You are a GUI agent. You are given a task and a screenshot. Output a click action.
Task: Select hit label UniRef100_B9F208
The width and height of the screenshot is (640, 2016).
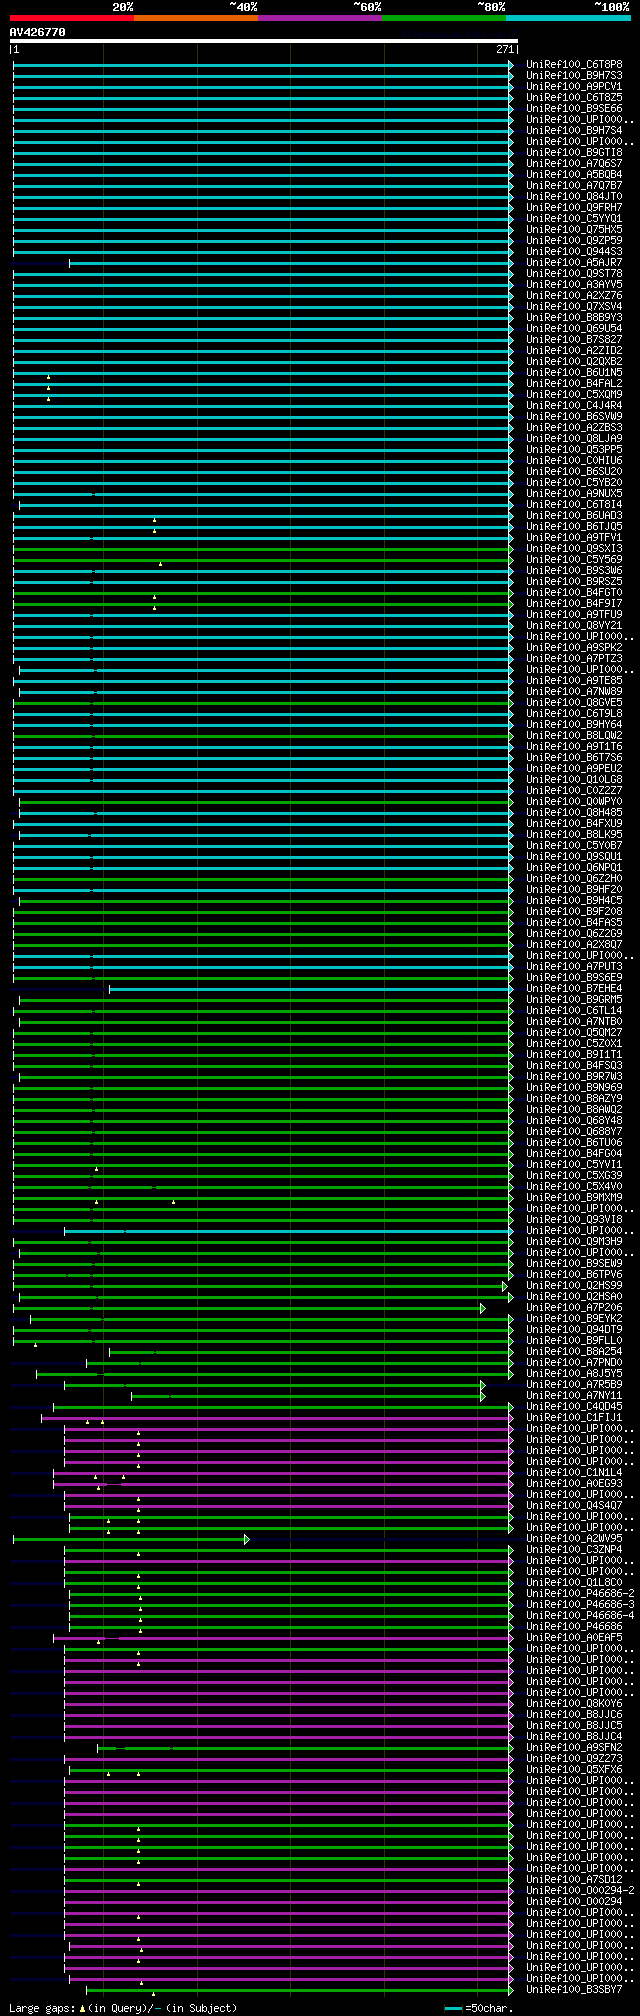[574, 911]
